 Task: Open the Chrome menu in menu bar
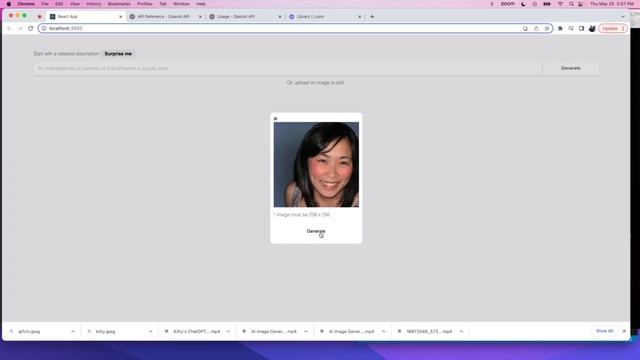[x=26, y=4]
